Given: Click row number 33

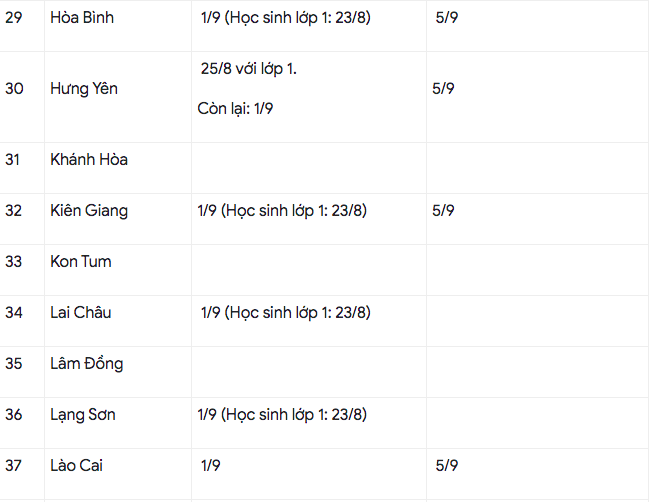Looking at the screenshot, I should (x=14, y=262).
